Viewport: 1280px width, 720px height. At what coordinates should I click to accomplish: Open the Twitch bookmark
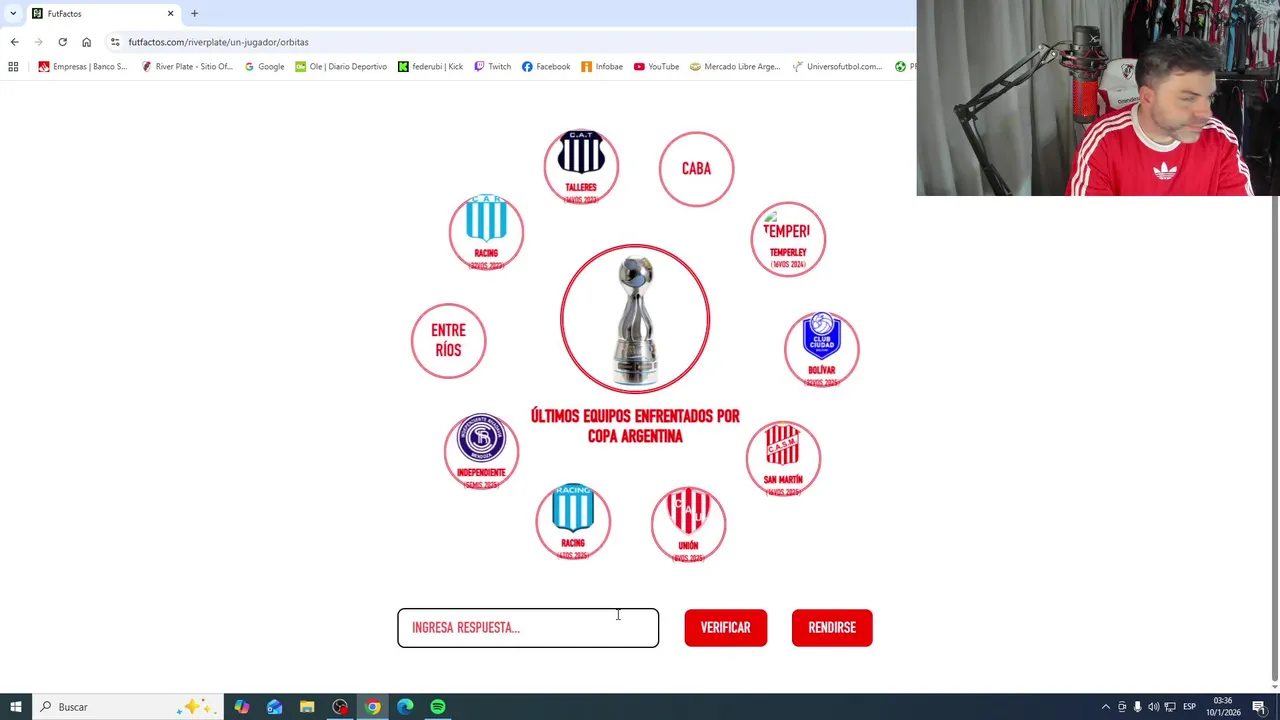pyautogui.click(x=492, y=67)
